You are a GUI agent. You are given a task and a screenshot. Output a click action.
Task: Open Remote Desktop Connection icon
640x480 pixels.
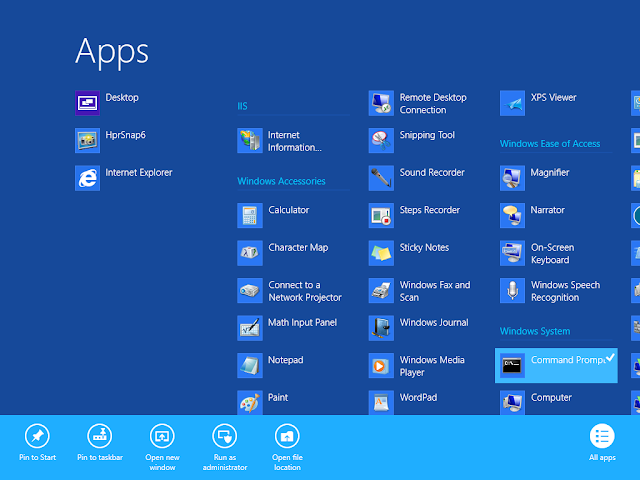pyautogui.click(x=381, y=103)
